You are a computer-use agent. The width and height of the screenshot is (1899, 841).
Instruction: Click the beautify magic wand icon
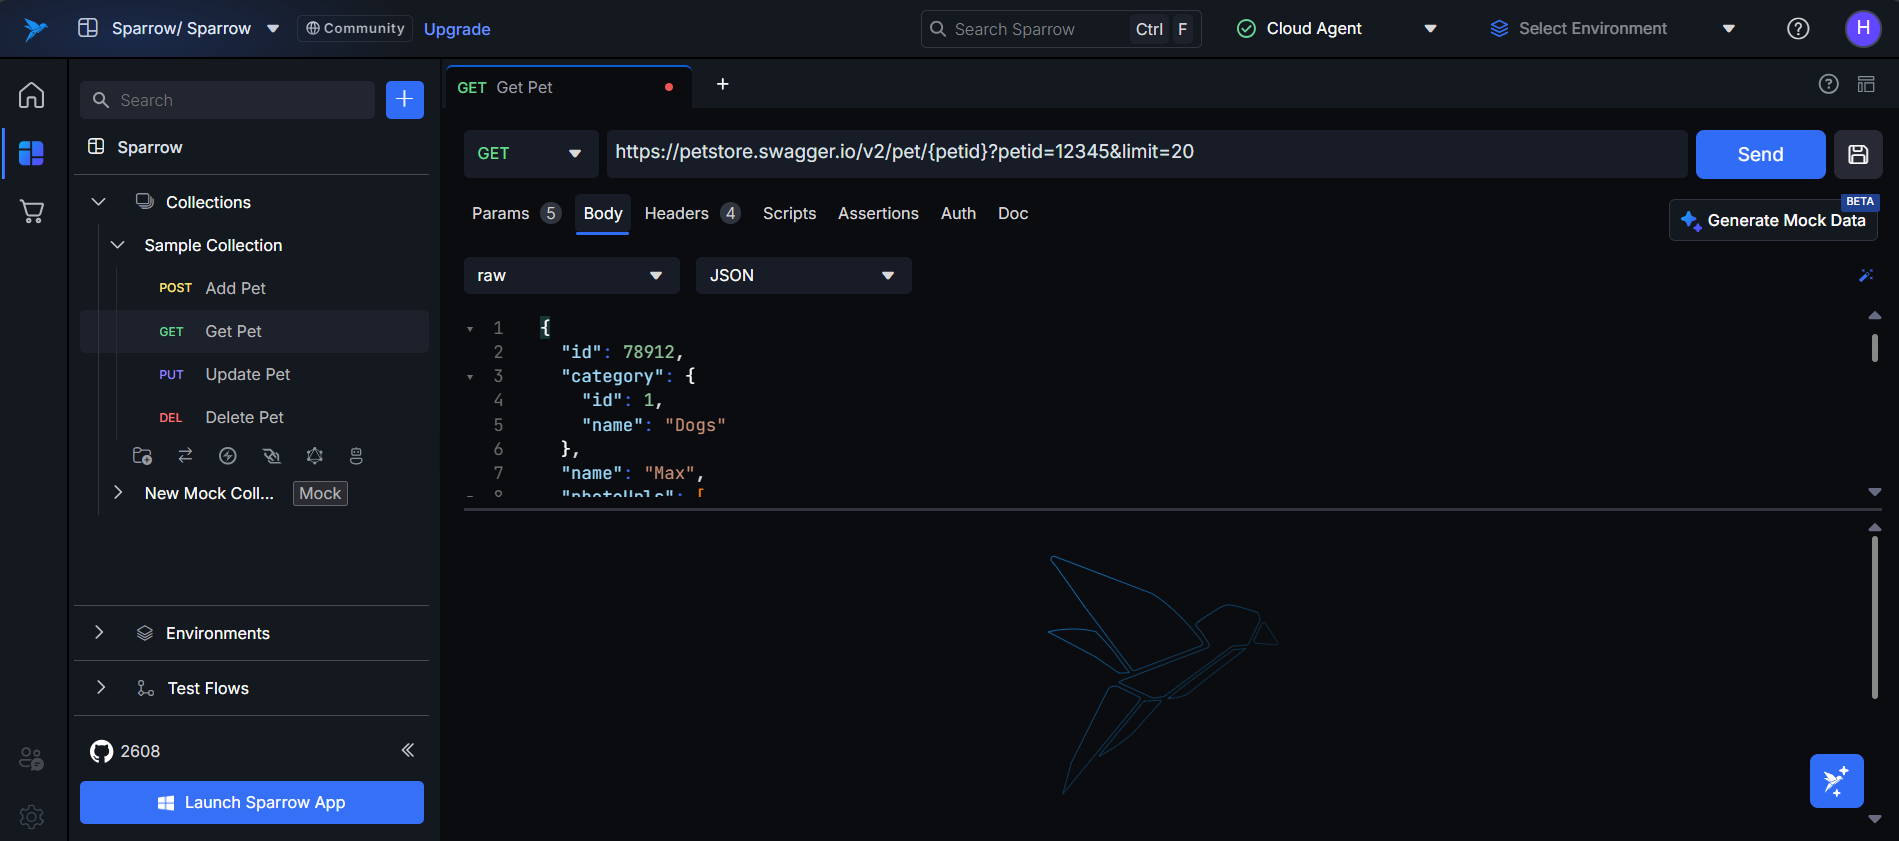(x=1865, y=275)
